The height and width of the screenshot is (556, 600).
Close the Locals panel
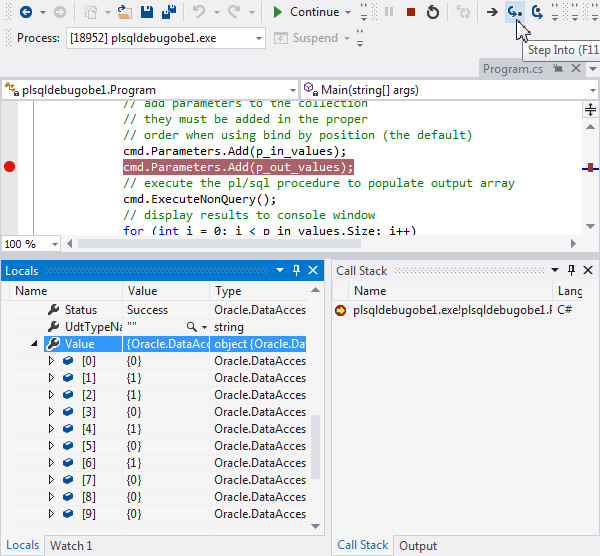tap(313, 271)
